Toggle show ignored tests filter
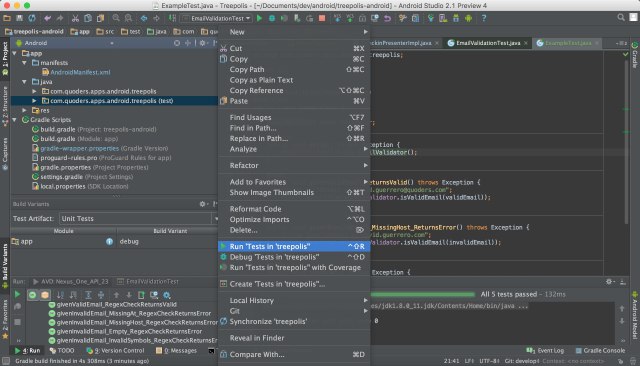 (45, 295)
